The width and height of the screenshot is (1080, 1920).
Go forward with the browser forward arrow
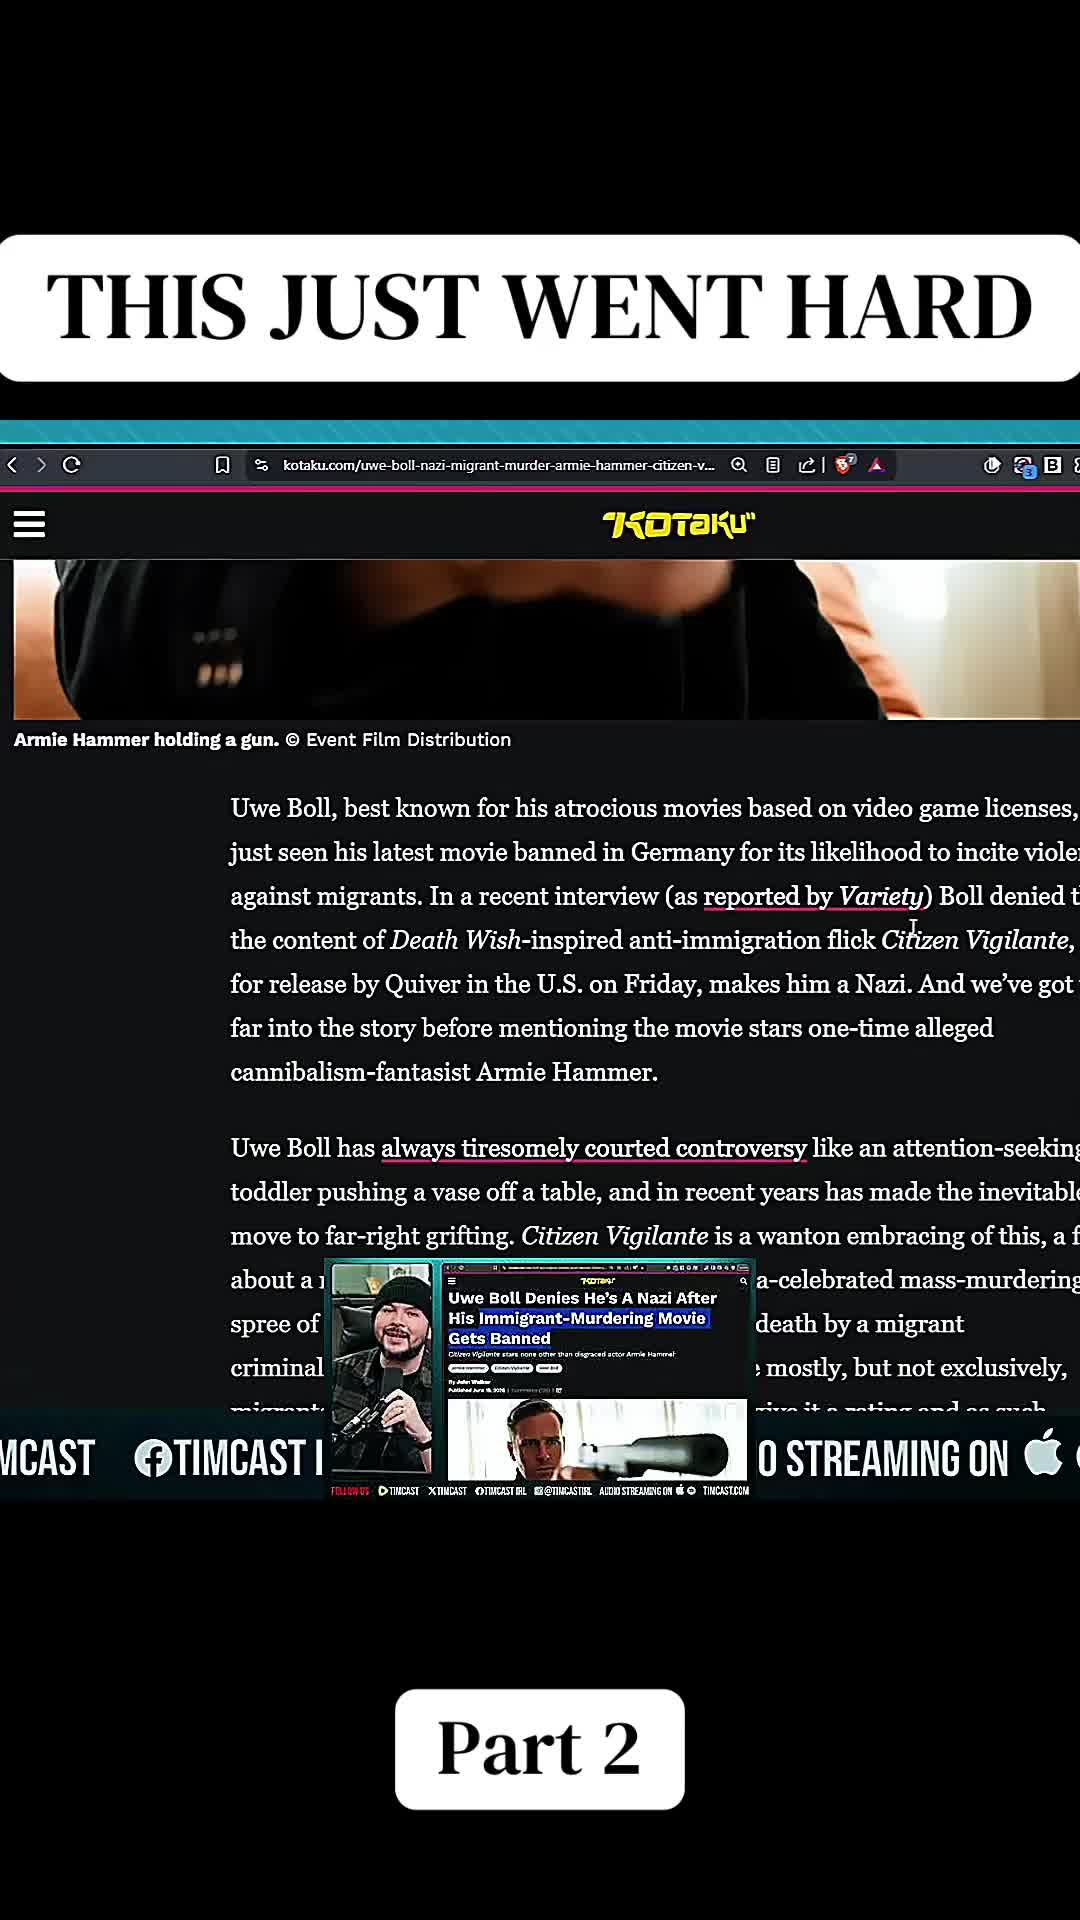click(41, 465)
